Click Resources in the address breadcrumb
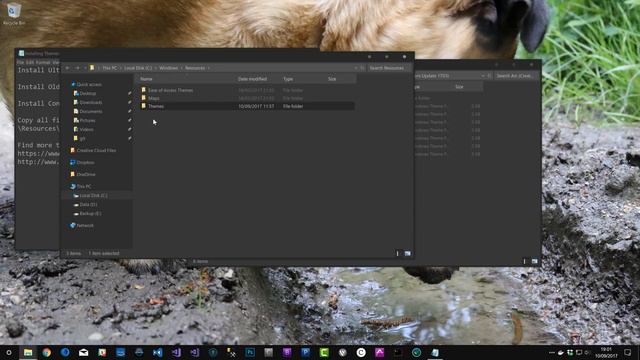Image resolution: width=640 pixels, height=360 pixels. [x=195, y=68]
